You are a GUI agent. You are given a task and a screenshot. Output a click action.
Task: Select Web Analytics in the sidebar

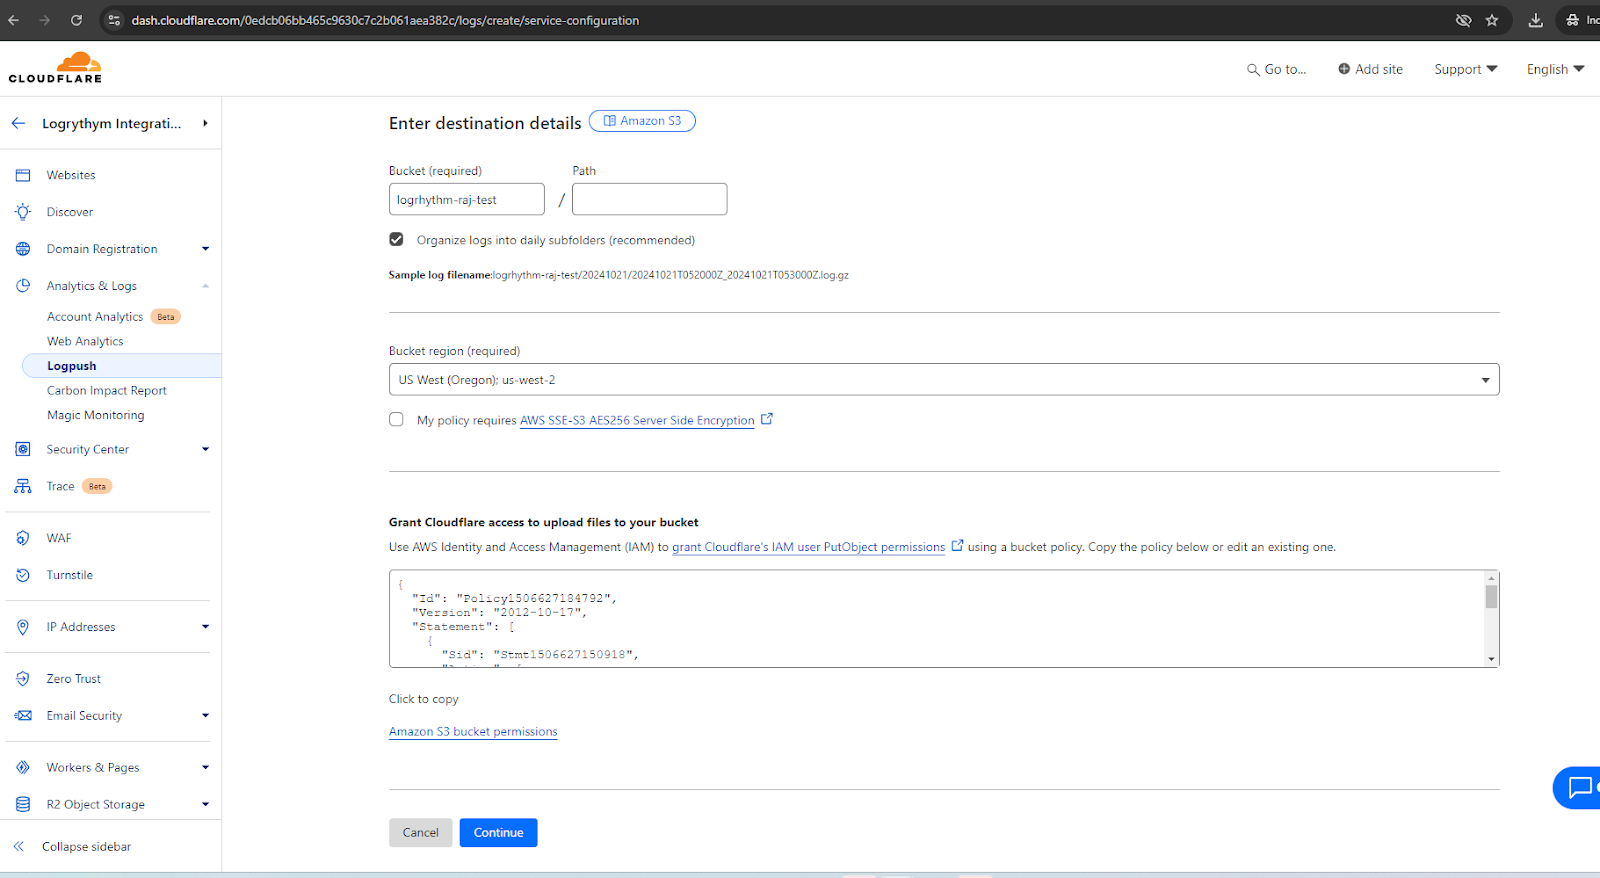click(x=85, y=341)
